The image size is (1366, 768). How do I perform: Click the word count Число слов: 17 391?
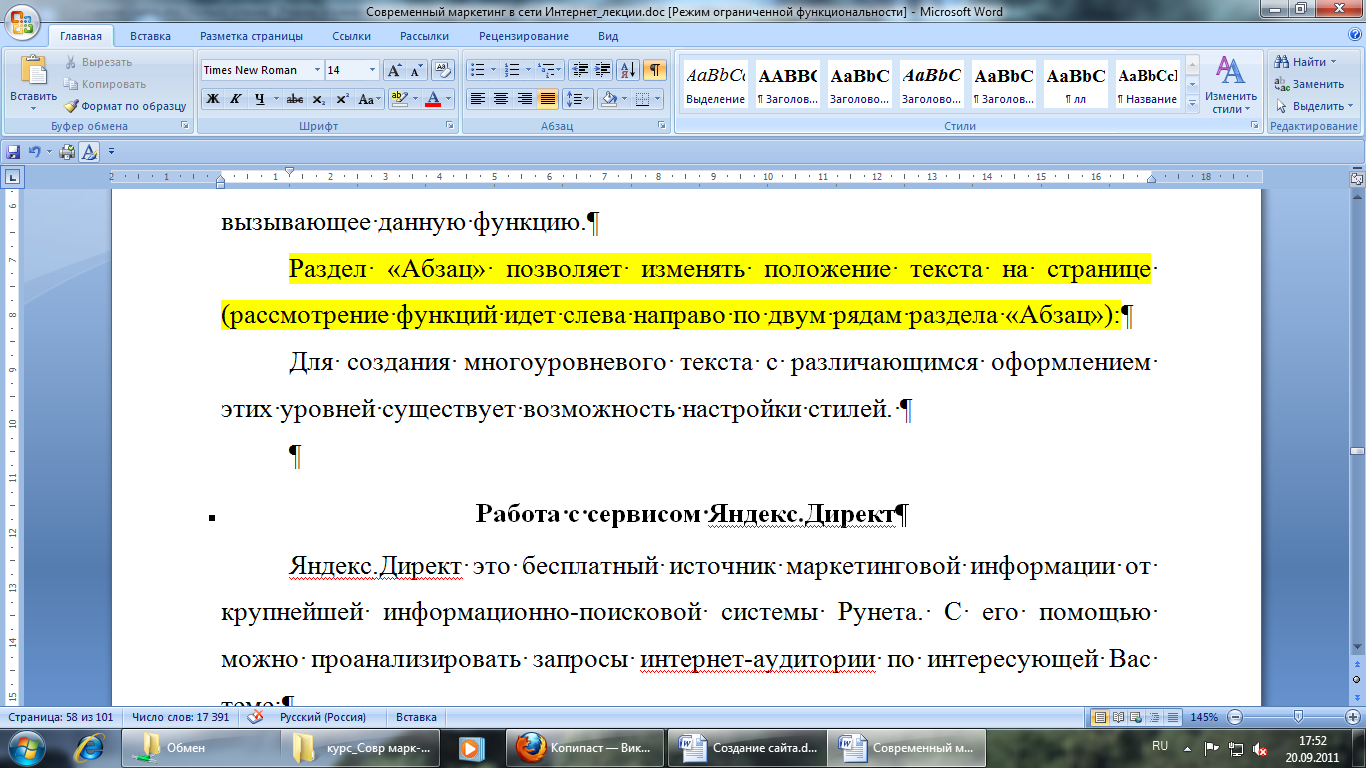(x=180, y=717)
